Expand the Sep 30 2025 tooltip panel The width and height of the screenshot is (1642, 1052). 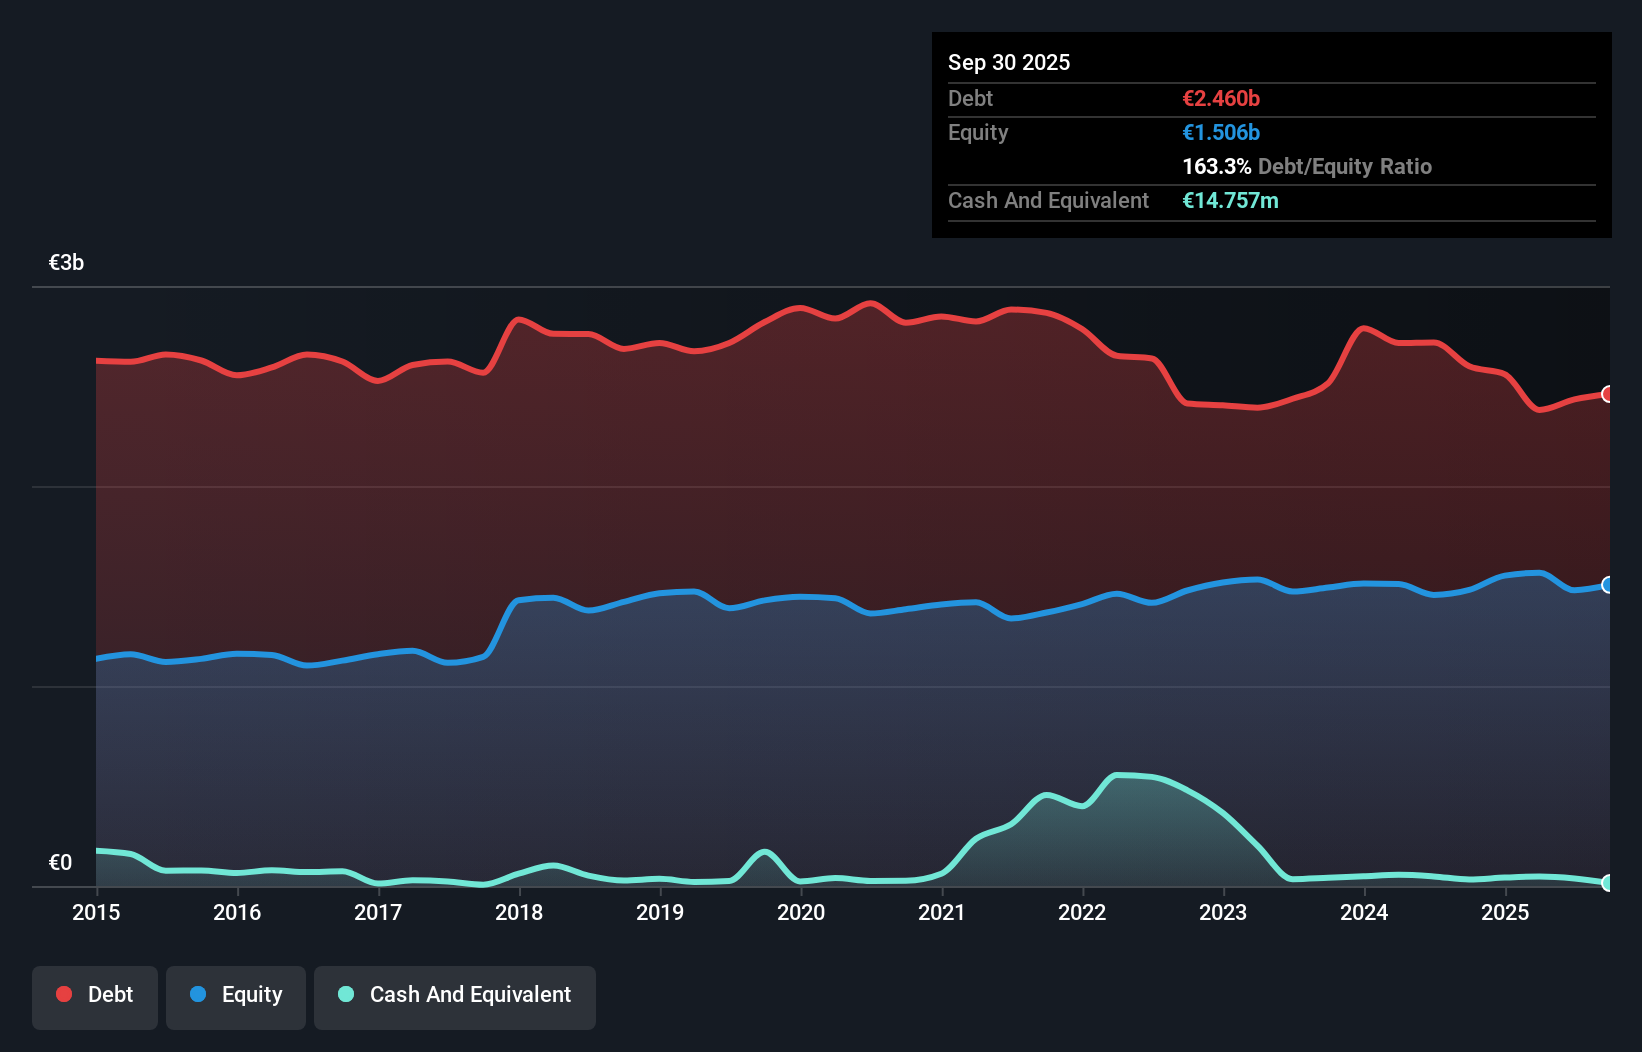tap(1009, 62)
